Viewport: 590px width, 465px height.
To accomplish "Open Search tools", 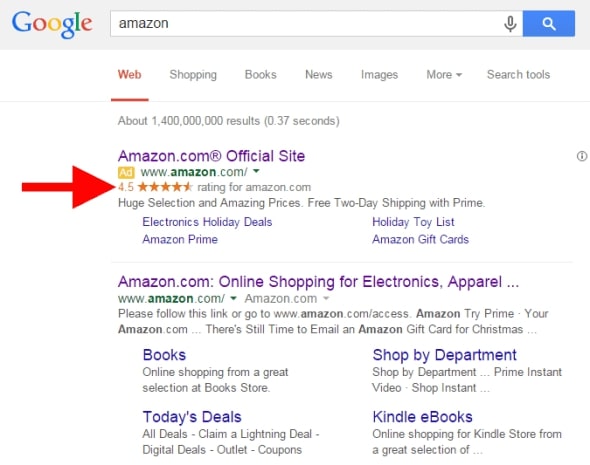I will [518, 74].
